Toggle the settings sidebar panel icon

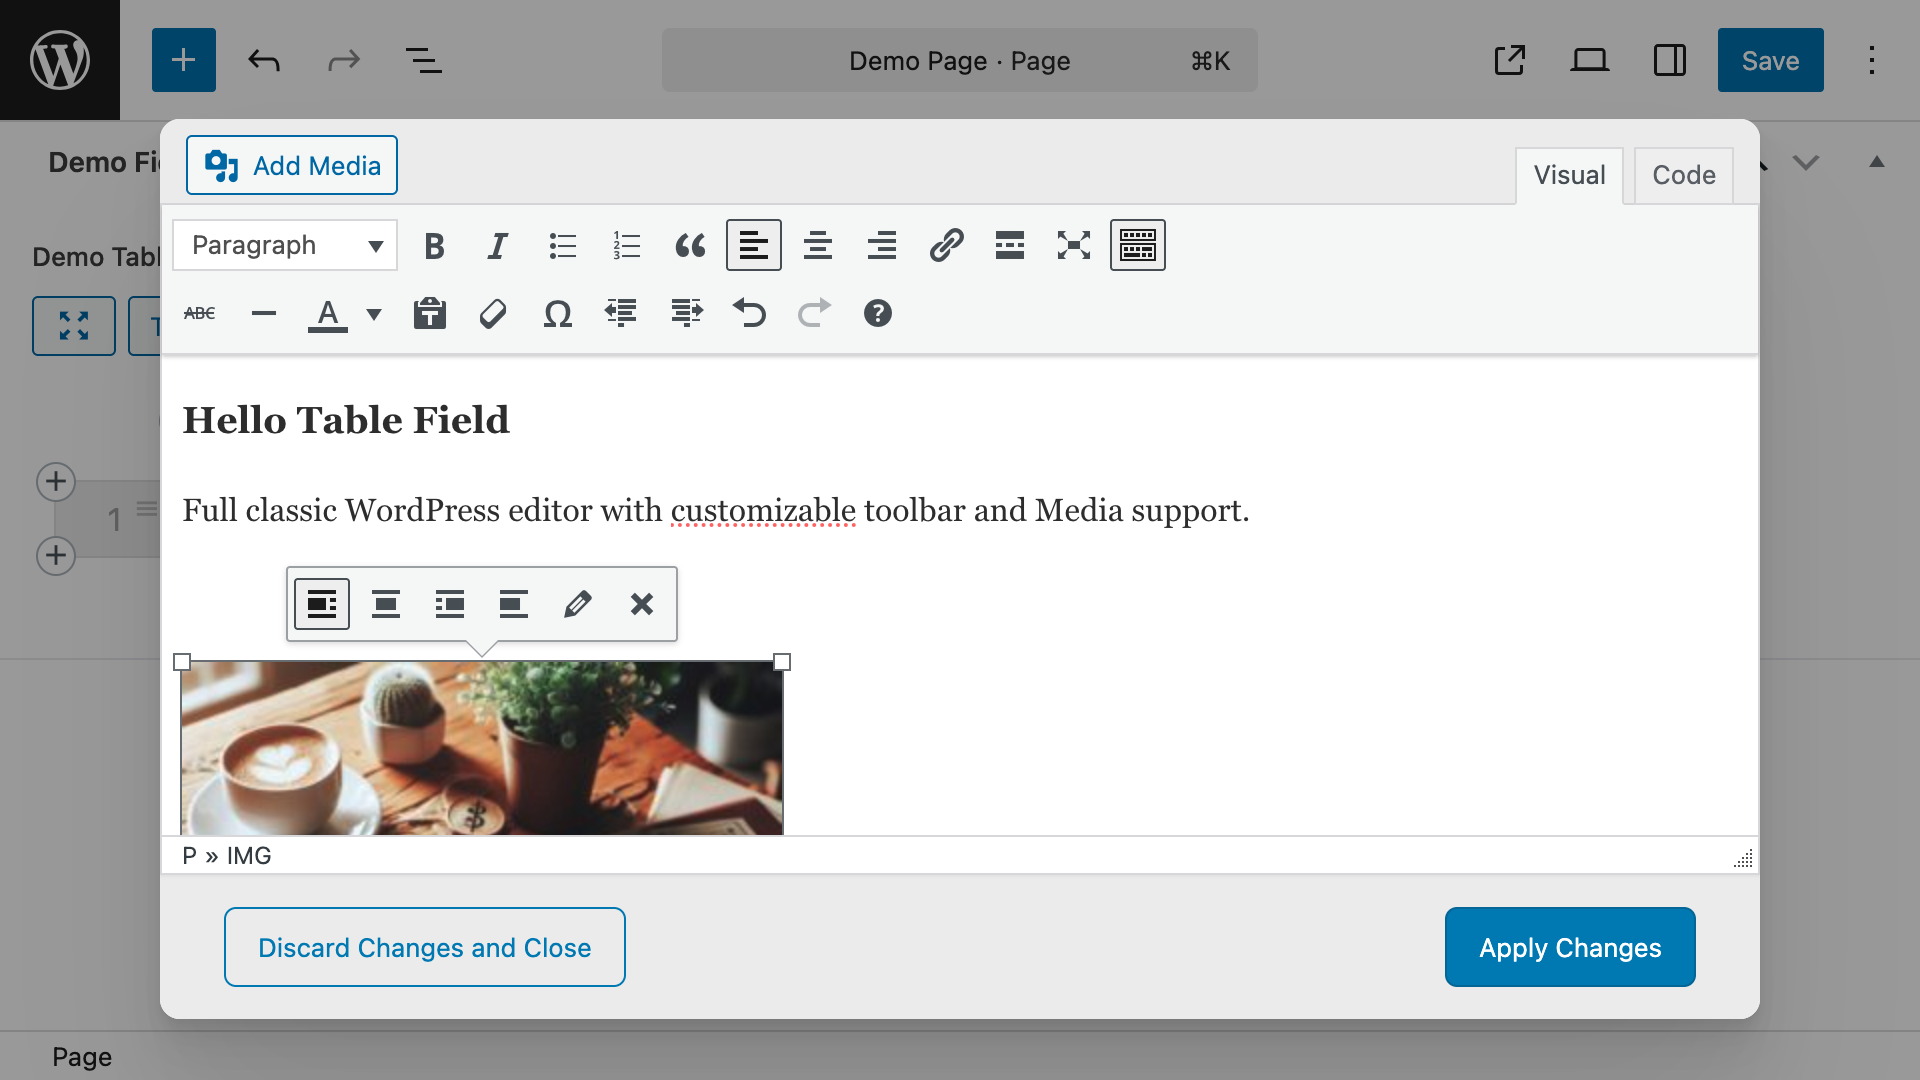coord(1670,60)
